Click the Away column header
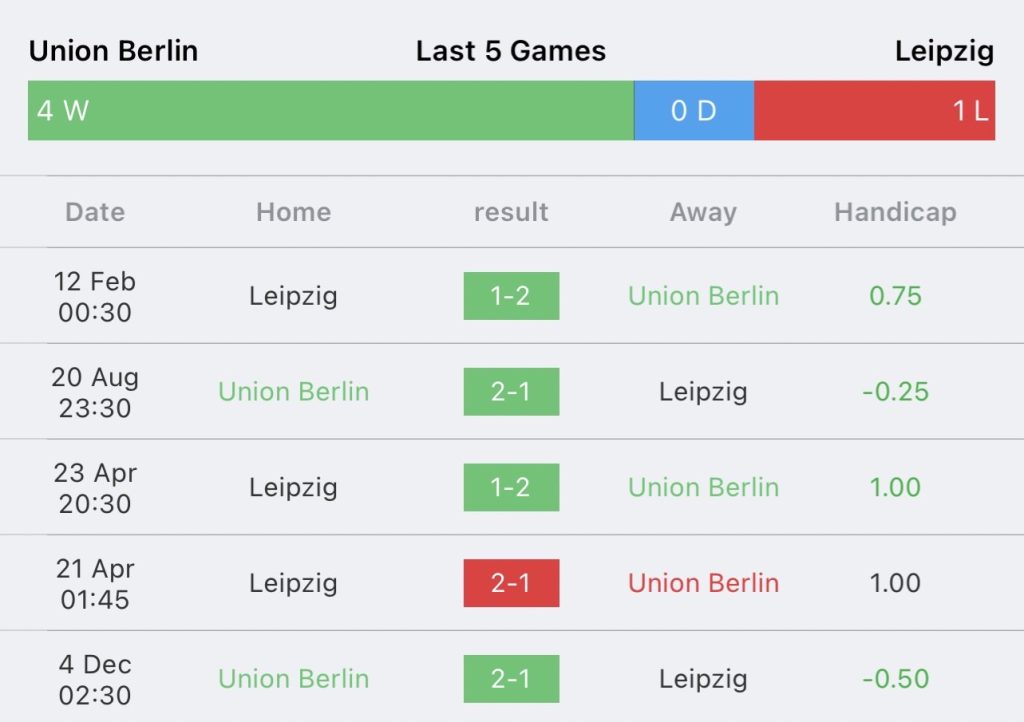Viewport: 1024px width, 722px height. tap(703, 213)
